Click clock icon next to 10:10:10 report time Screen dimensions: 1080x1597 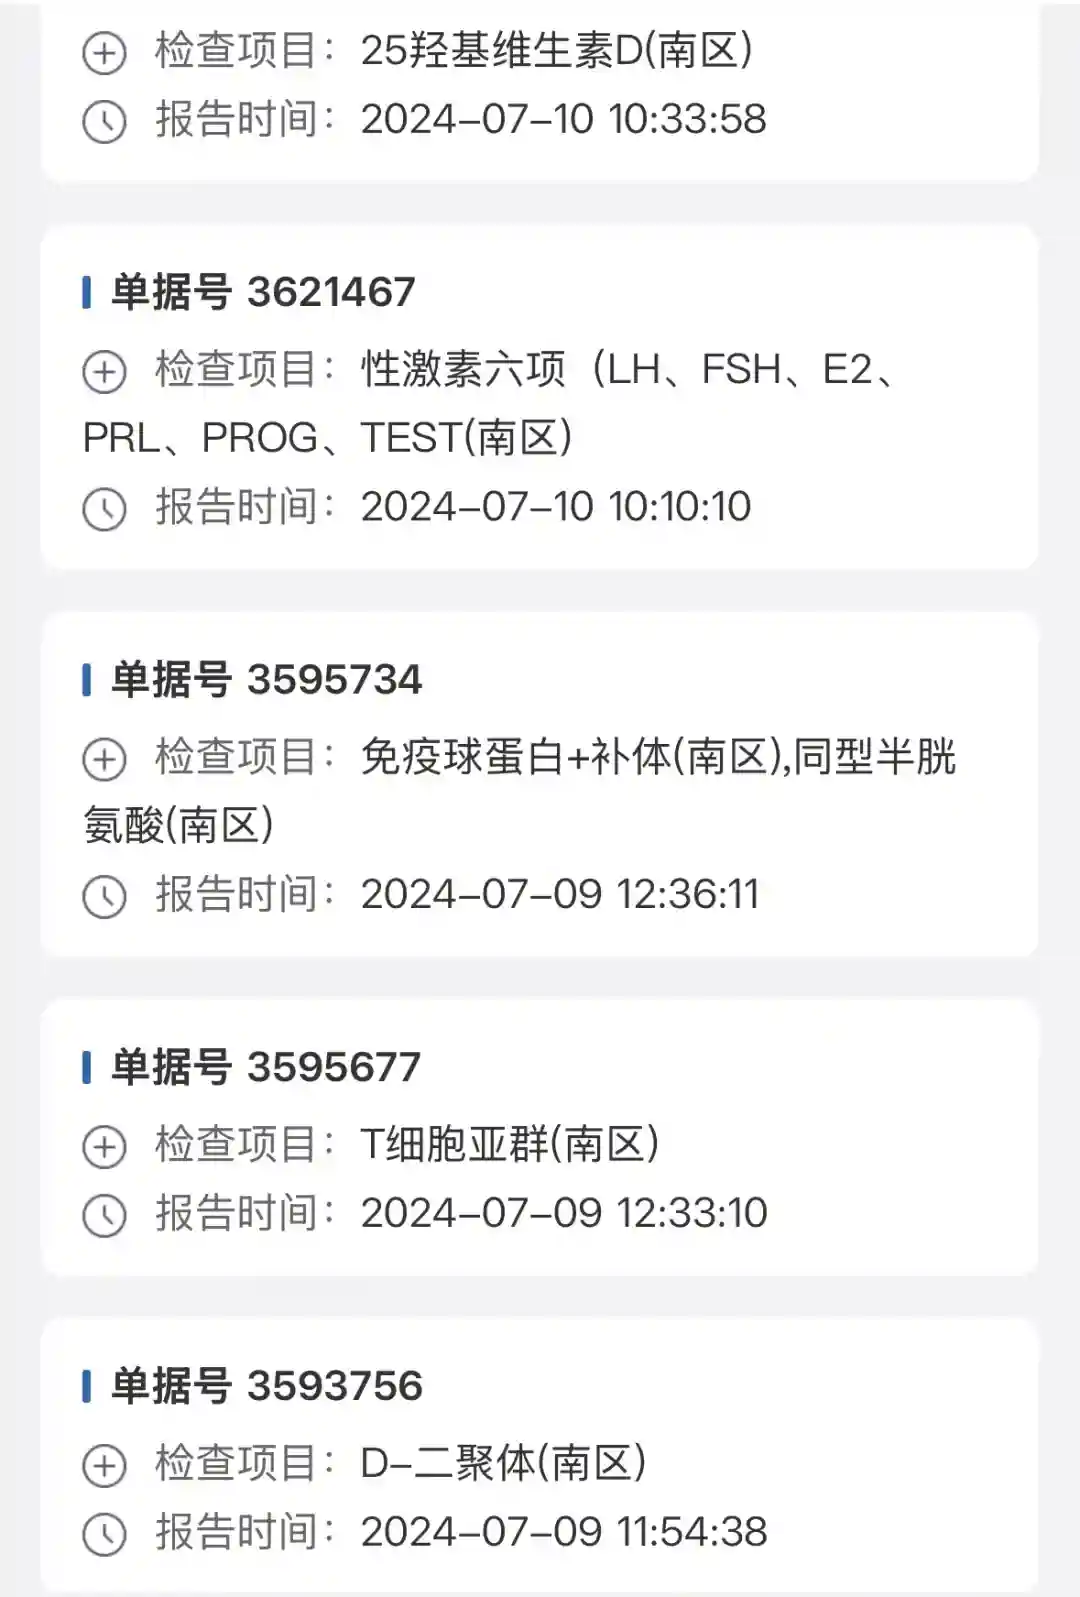pos(104,509)
